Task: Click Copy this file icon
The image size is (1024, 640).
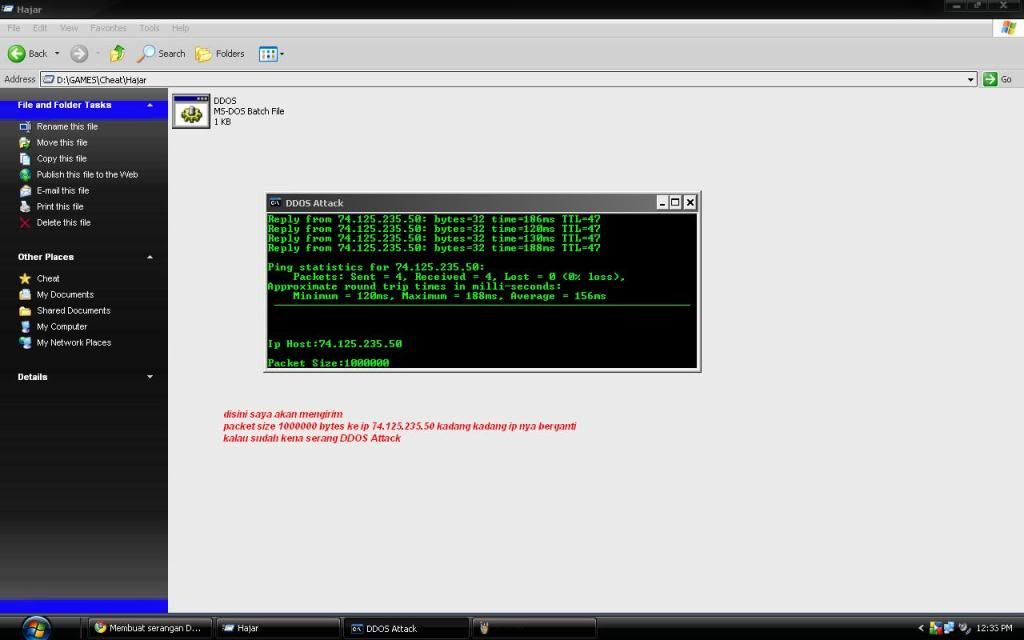Action: pos(25,159)
